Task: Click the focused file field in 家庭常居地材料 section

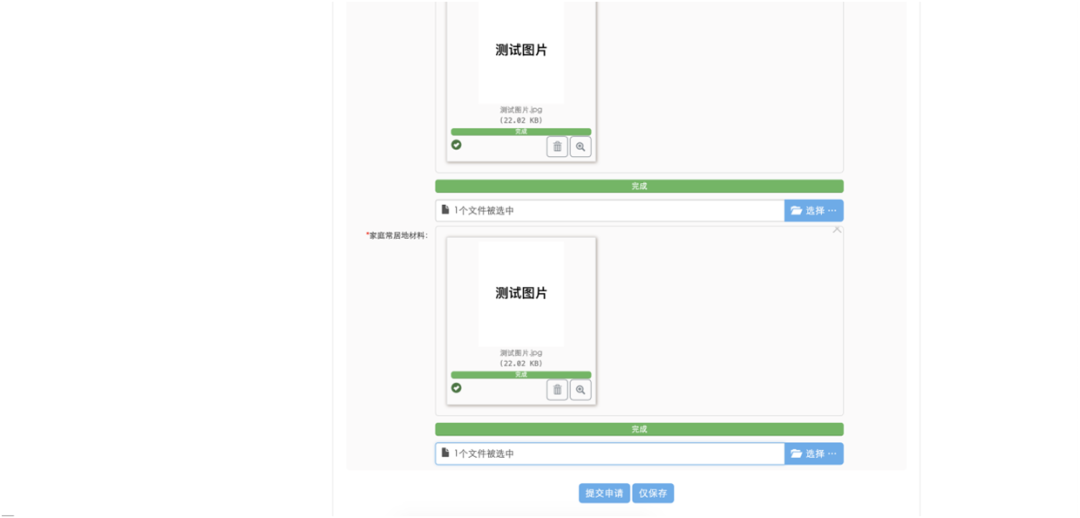Action: pyautogui.click(x=610, y=454)
